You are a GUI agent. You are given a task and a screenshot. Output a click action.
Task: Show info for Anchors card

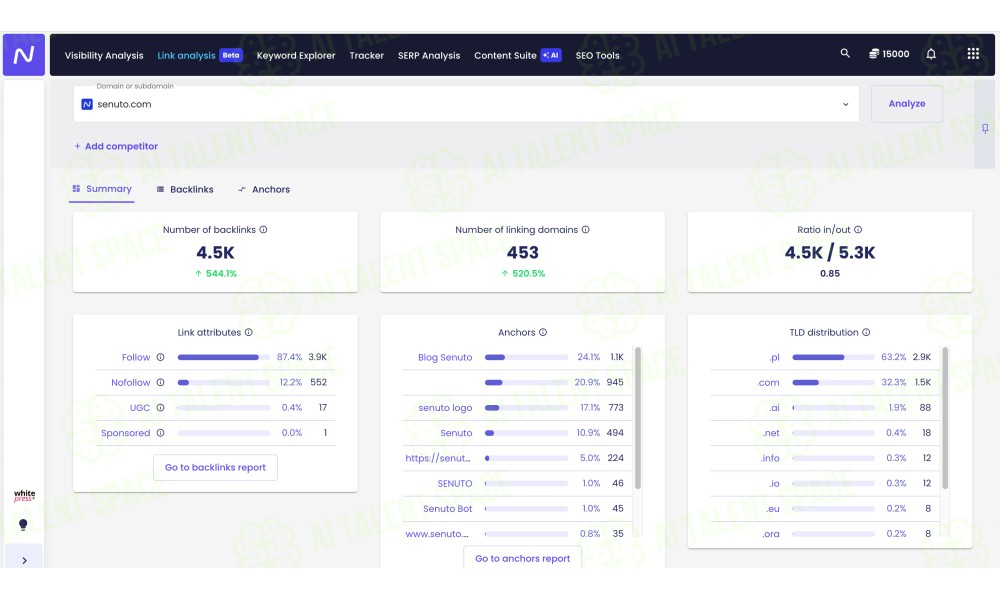click(x=543, y=332)
